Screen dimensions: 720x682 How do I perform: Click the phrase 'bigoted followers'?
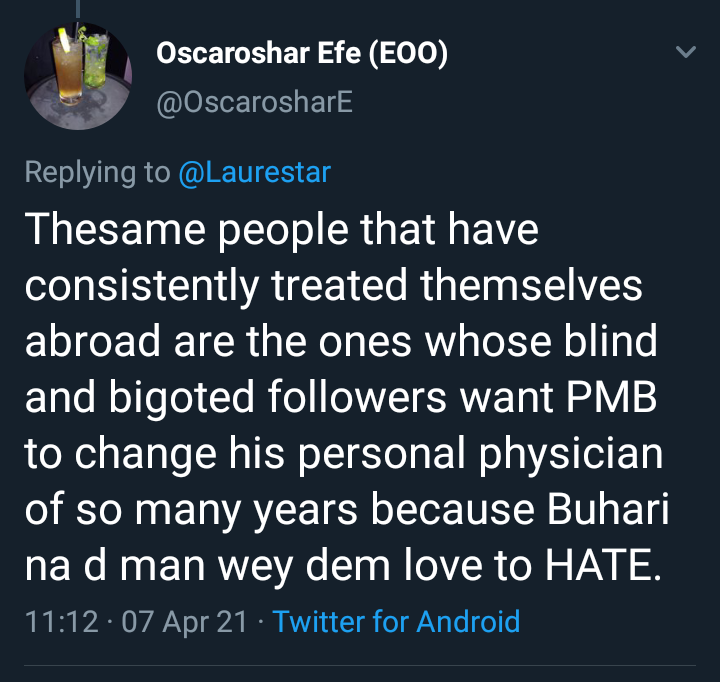(x=277, y=398)
